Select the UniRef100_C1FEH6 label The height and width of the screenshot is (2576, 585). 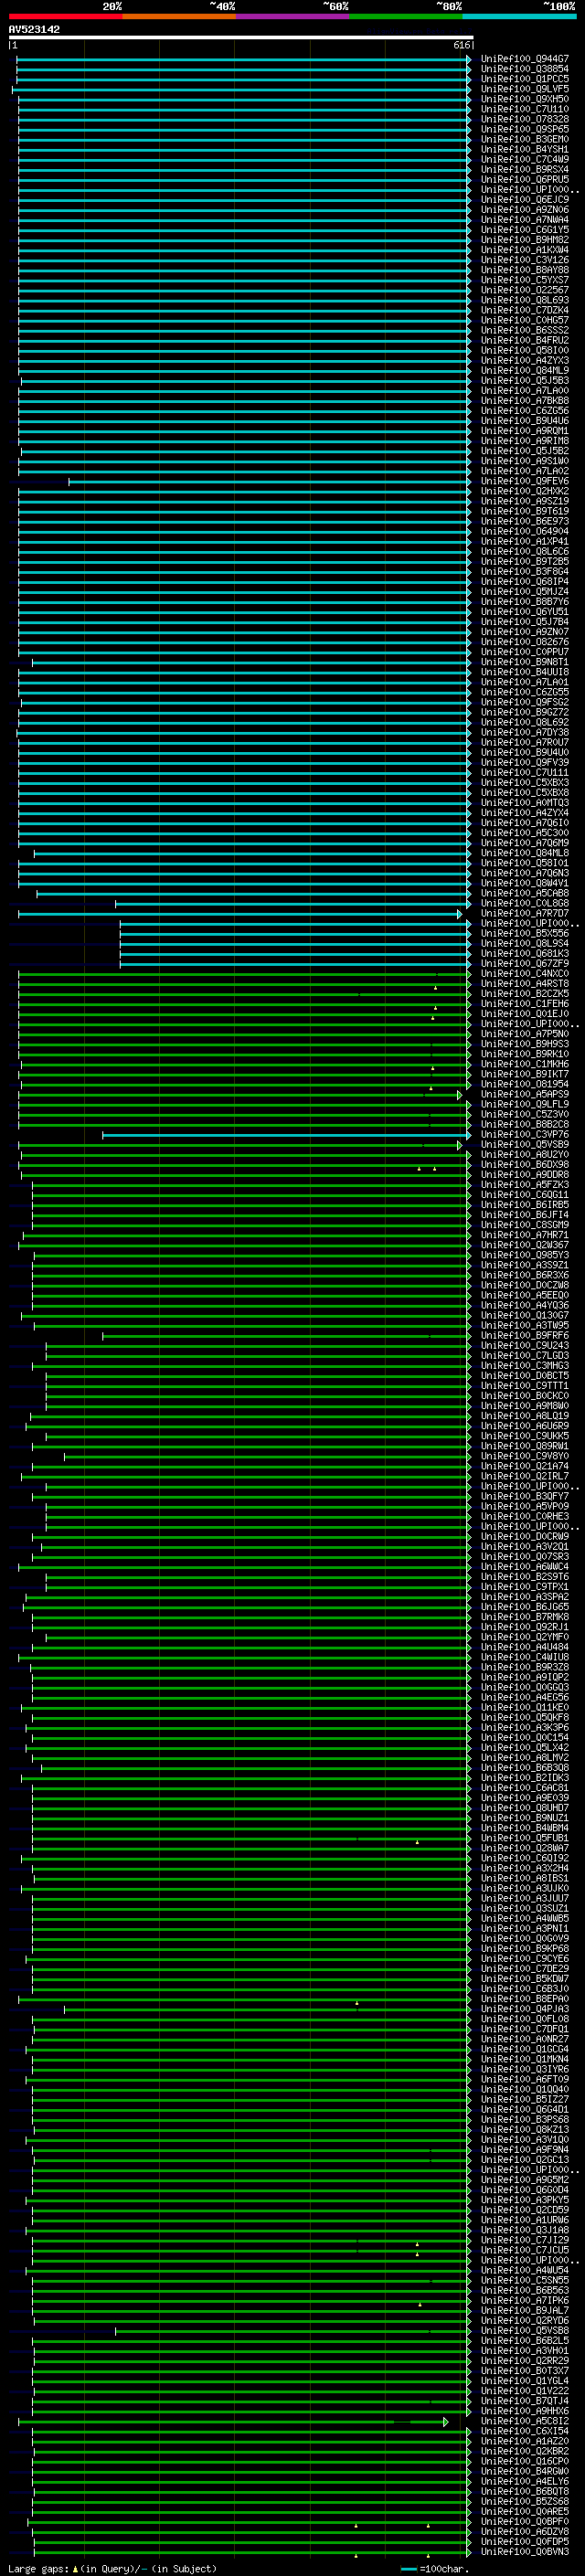525,1004
